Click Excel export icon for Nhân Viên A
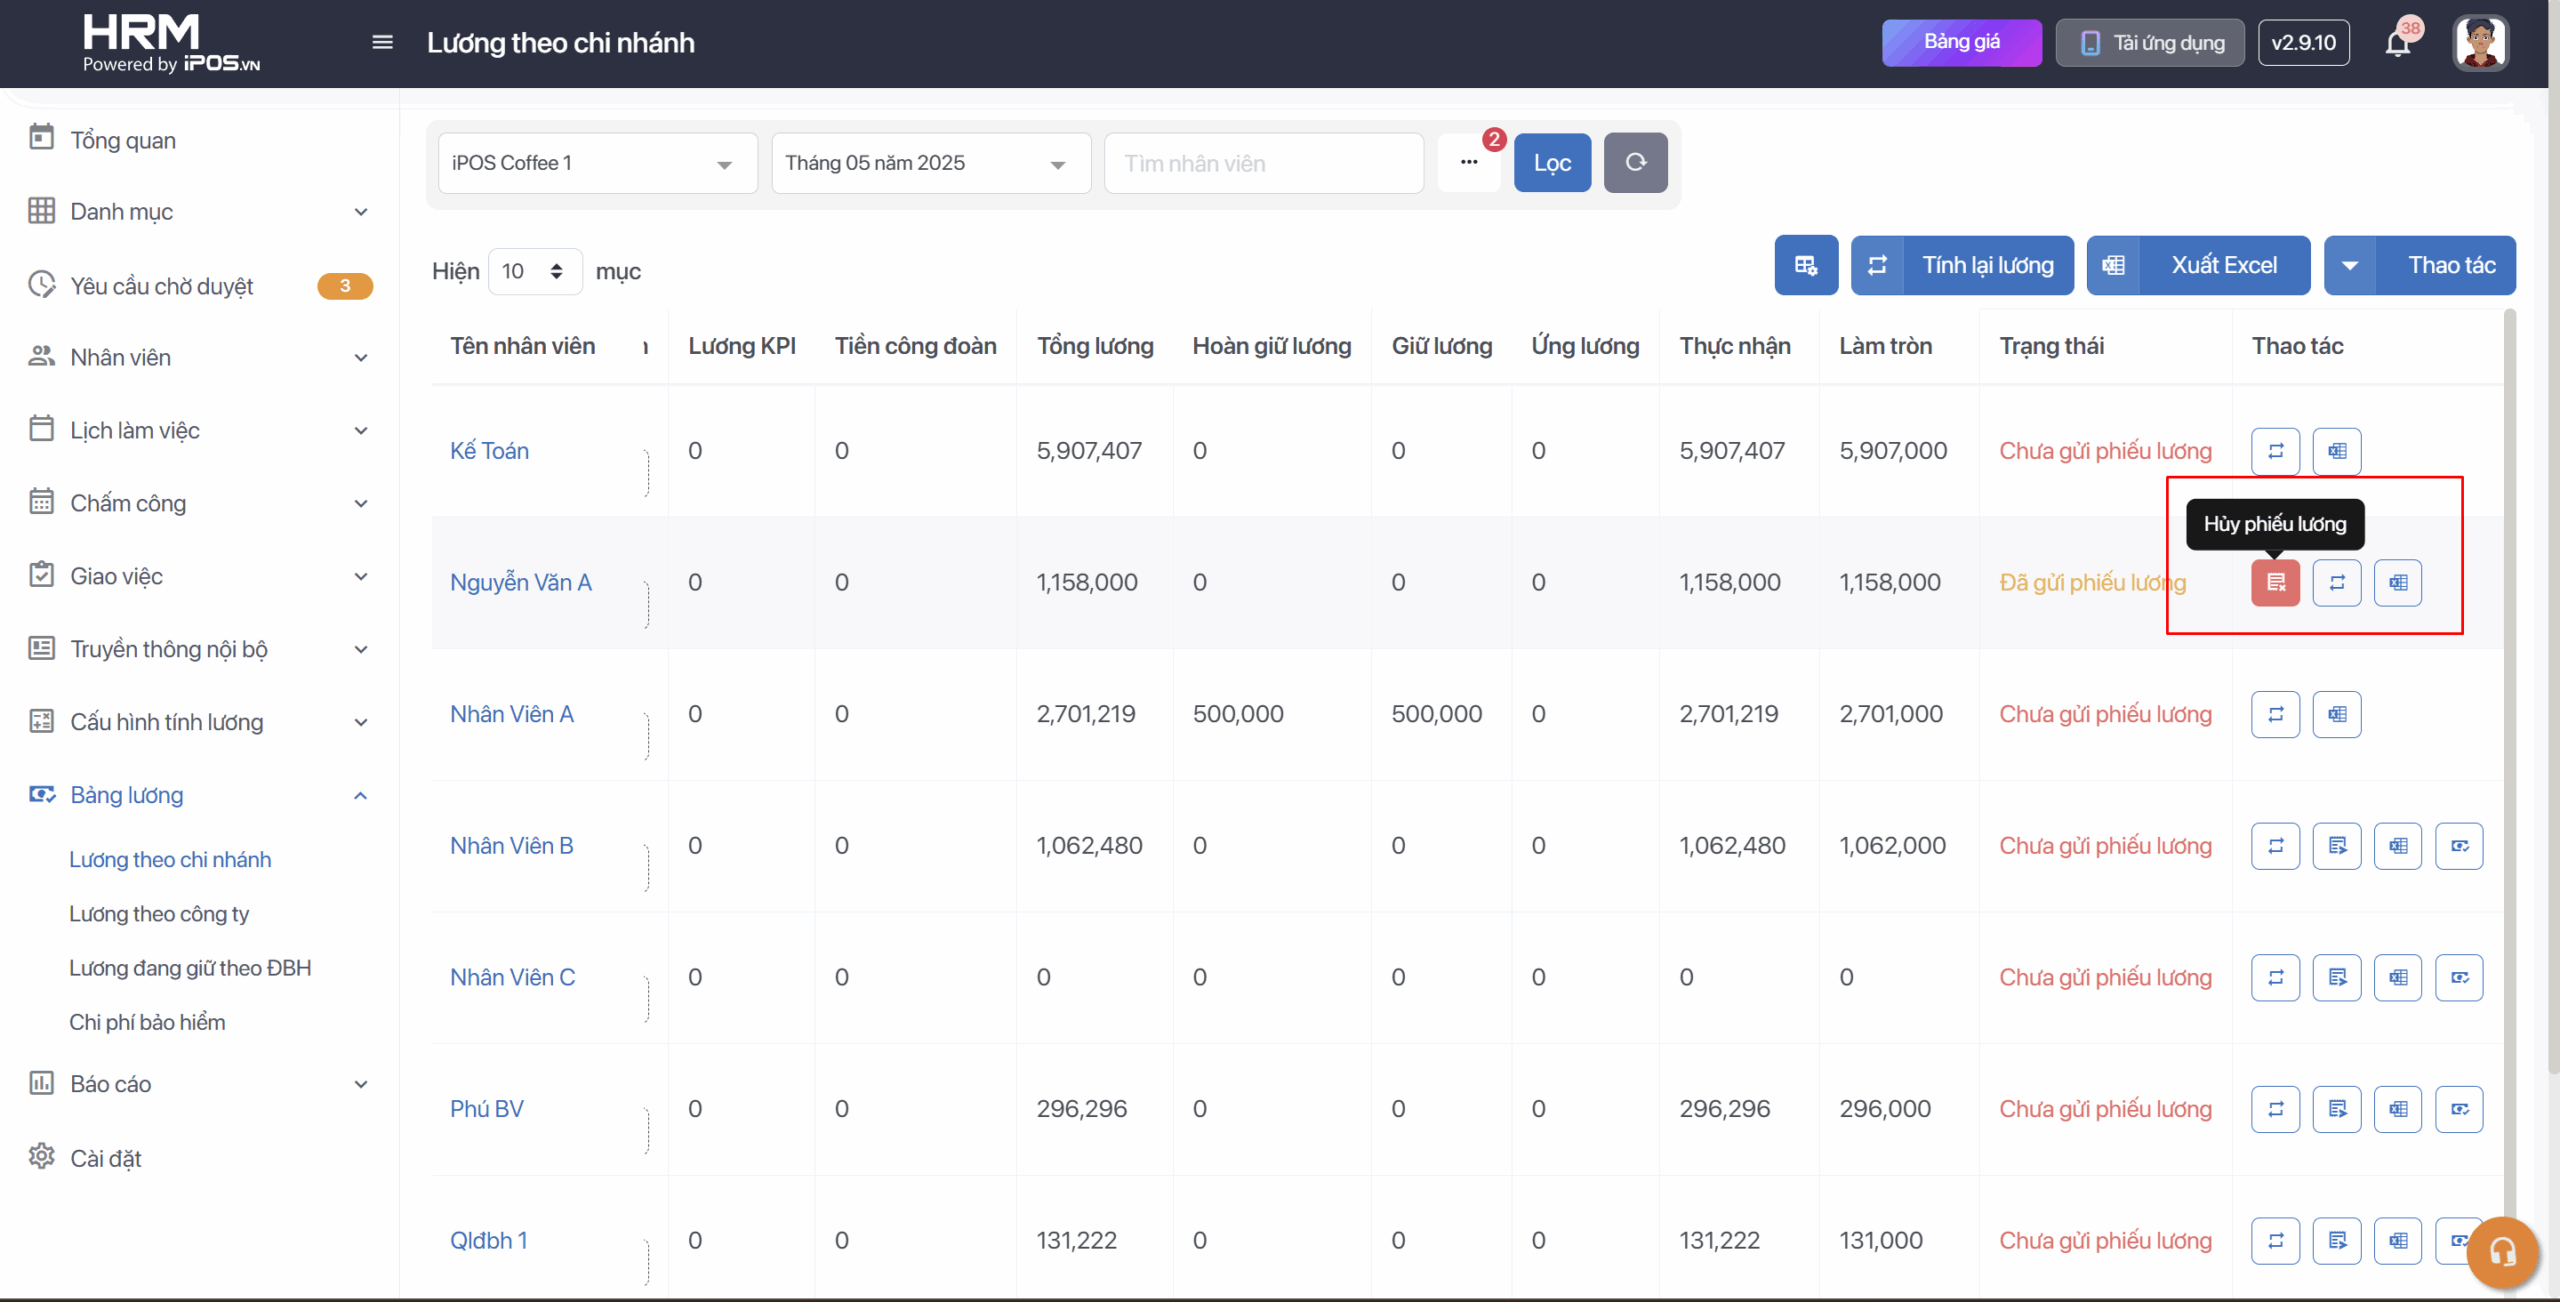 coord(2336,715)
